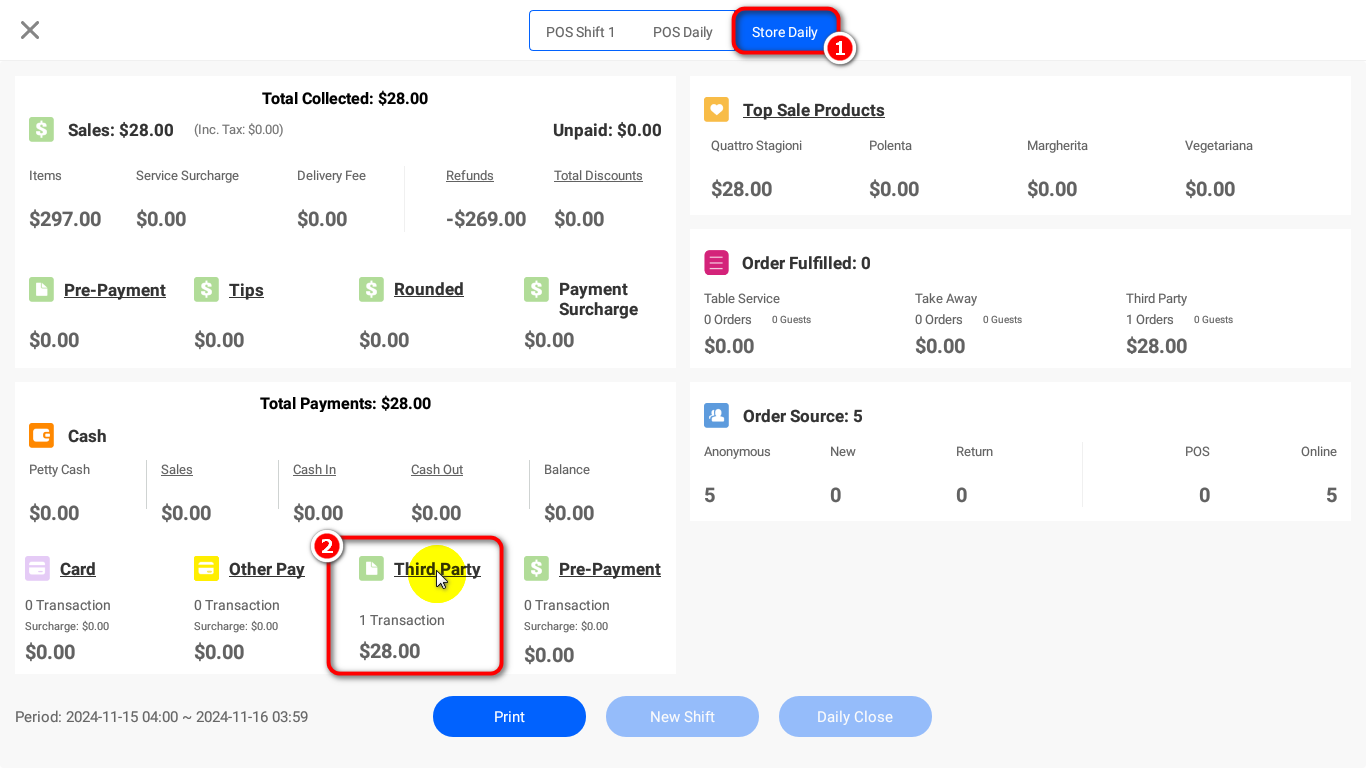Click the Rounded dollar icon
The height and width of the screenshot is (768, 1366).
click(x=371, y=289)
